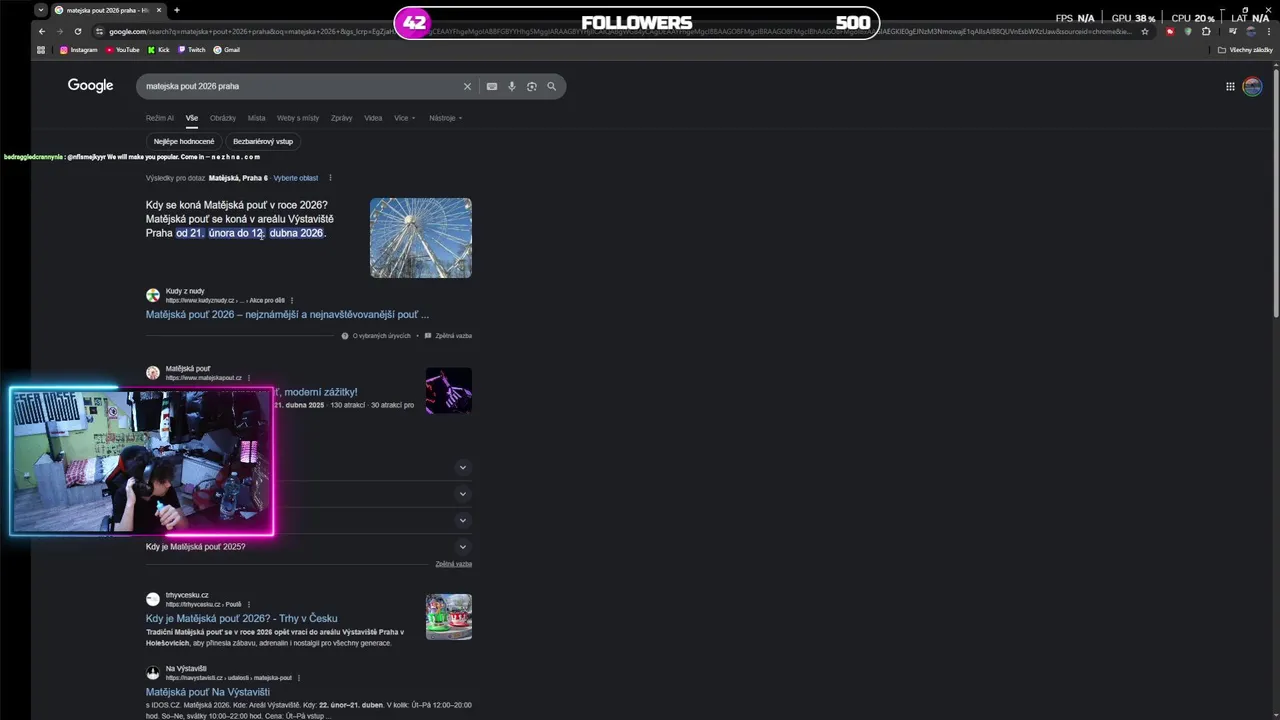The image size is (1280, 720).
Task: Open the YouTube bookmark
Action: 122,50
